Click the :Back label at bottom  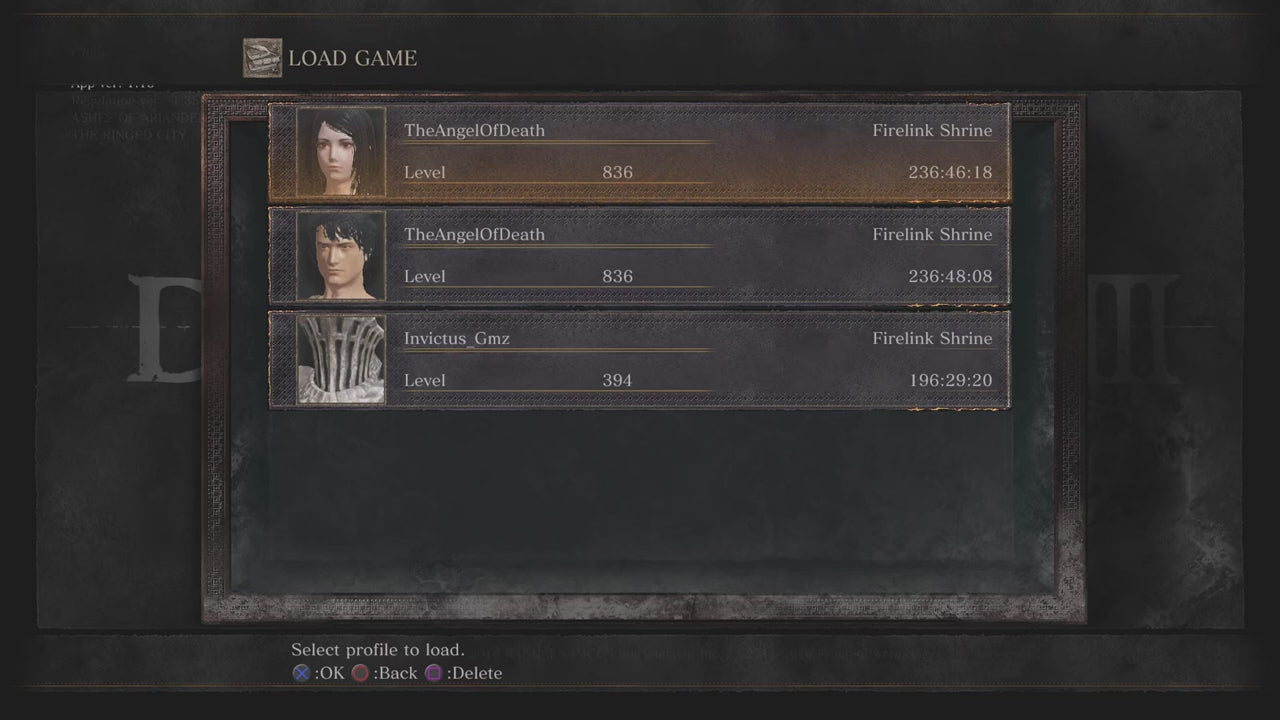tap(394, 673)
